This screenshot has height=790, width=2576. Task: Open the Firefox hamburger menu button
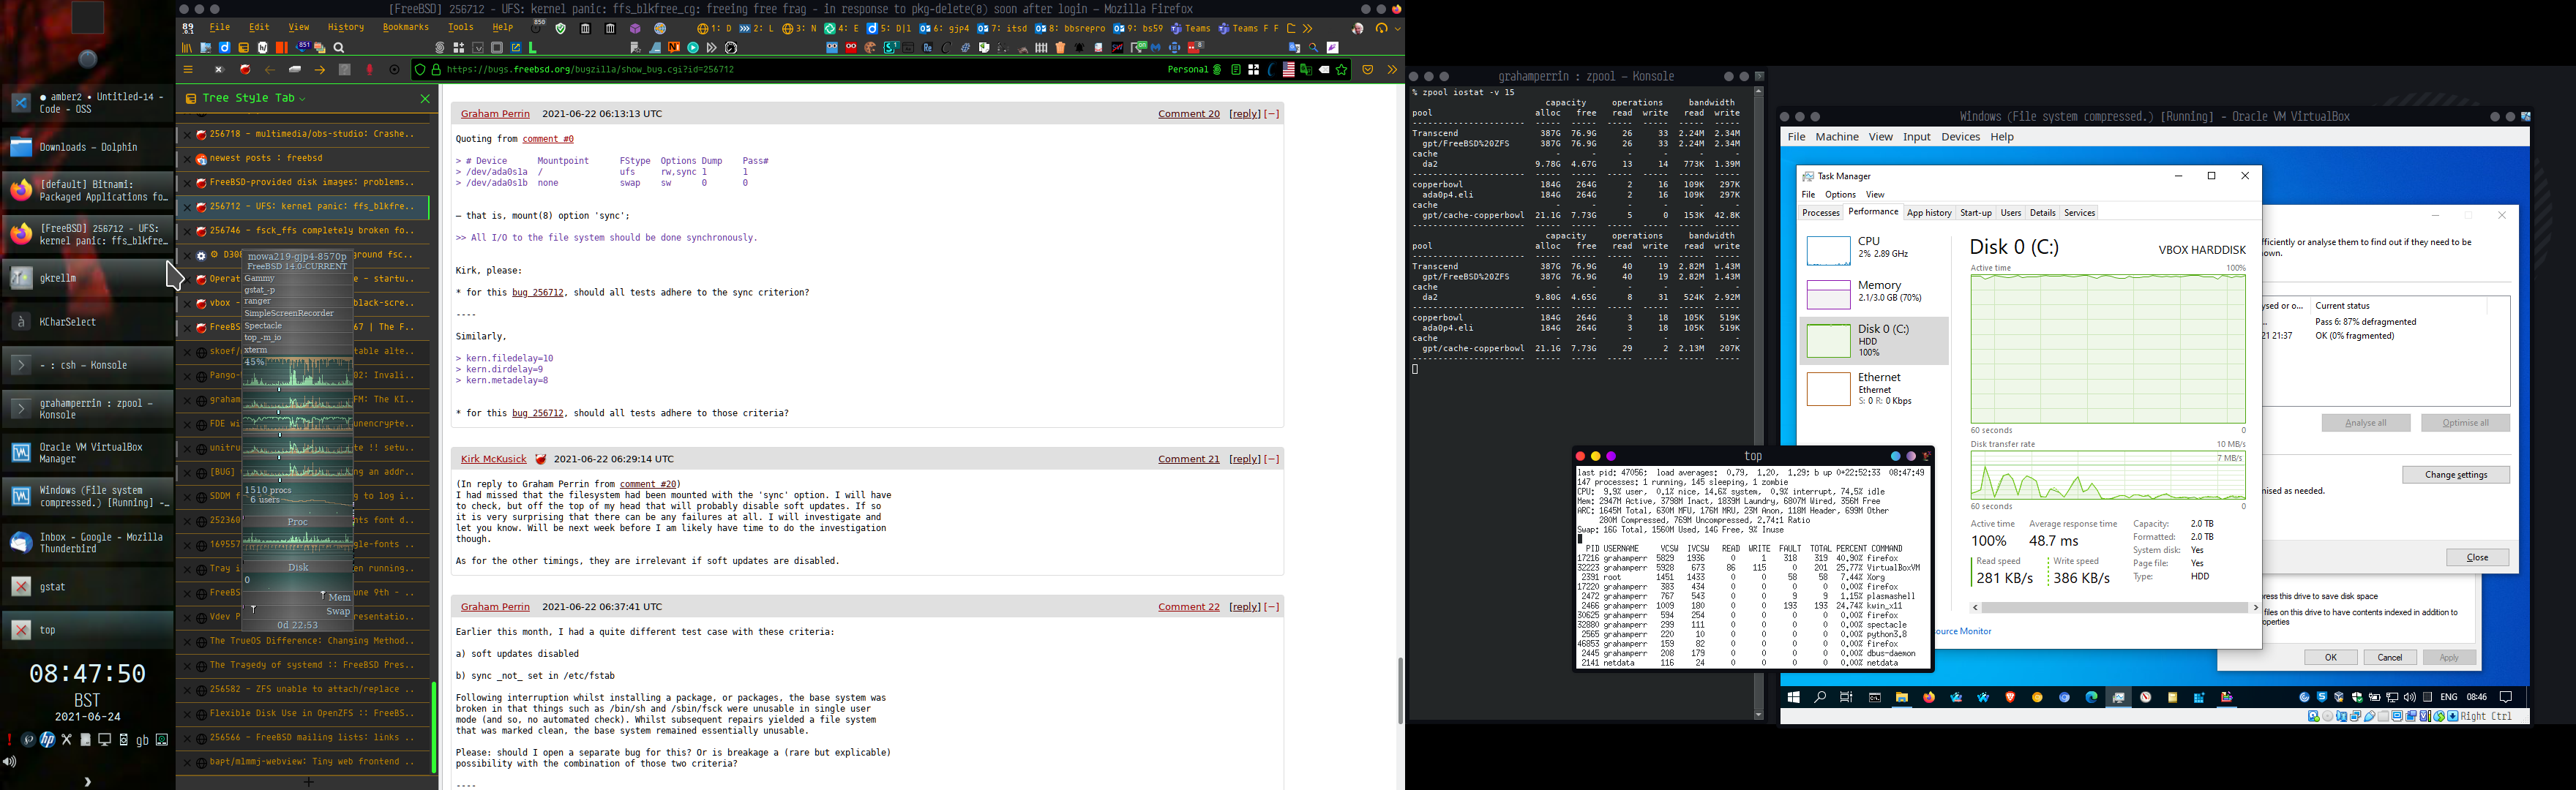coord(188,70)
